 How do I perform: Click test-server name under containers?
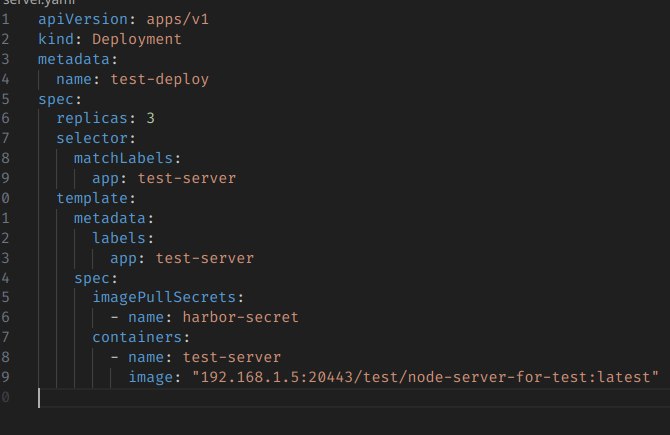[x=232, y=357]
